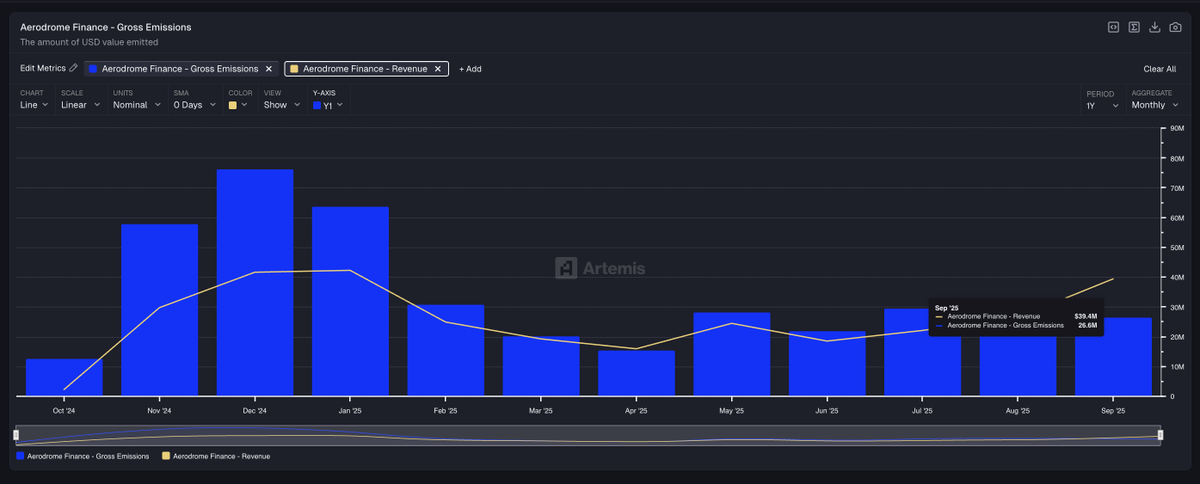Click the Feb '25 emissions bar
The height and width of the screenshot is (484, 1200).
pyautogui.click(x=445, y=351)
